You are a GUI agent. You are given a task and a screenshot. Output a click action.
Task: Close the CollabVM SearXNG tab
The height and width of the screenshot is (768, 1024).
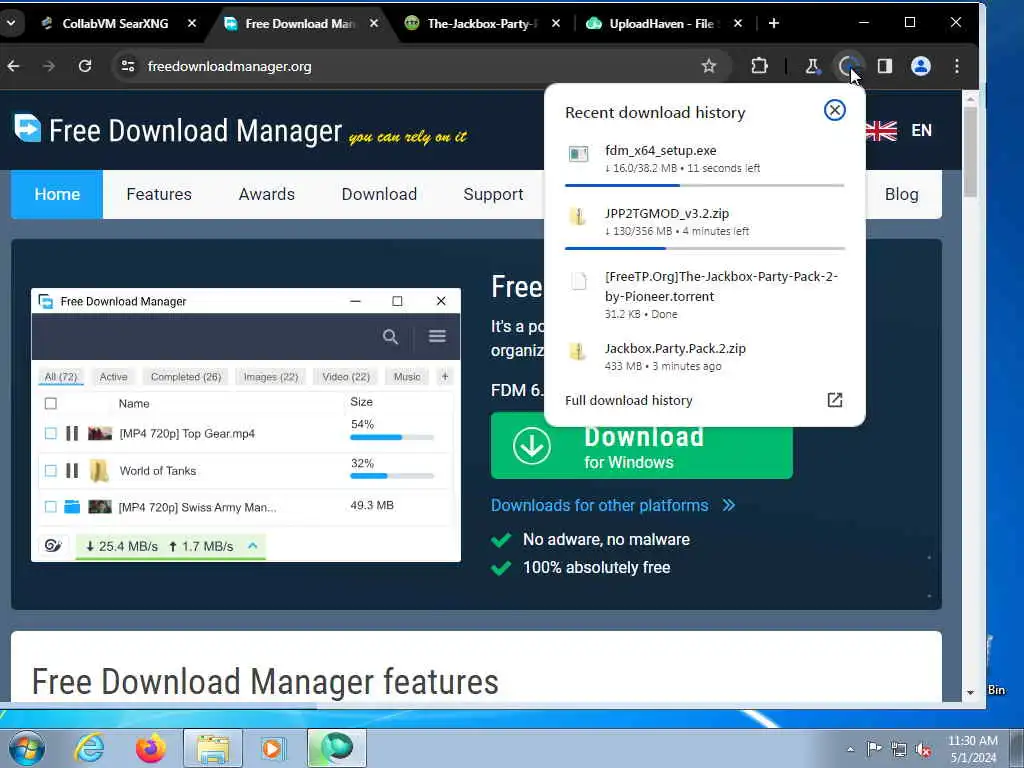[x=191, y=24]
